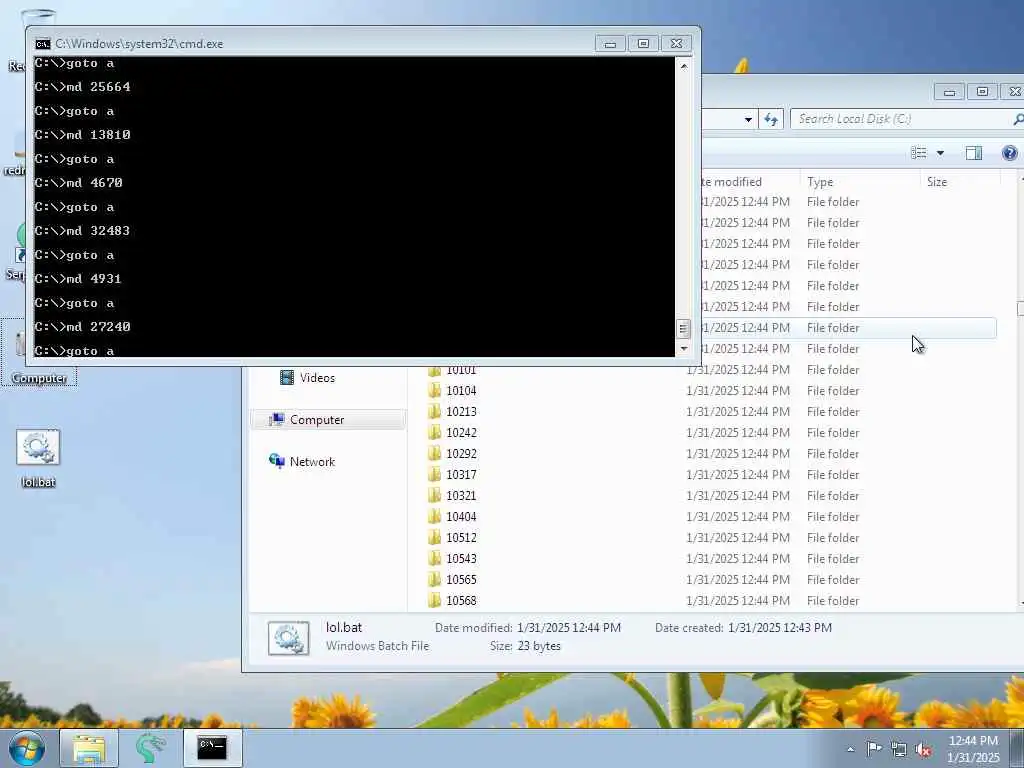1024x768 pixels.
Task: Select folder 10404
Action: 461,517
